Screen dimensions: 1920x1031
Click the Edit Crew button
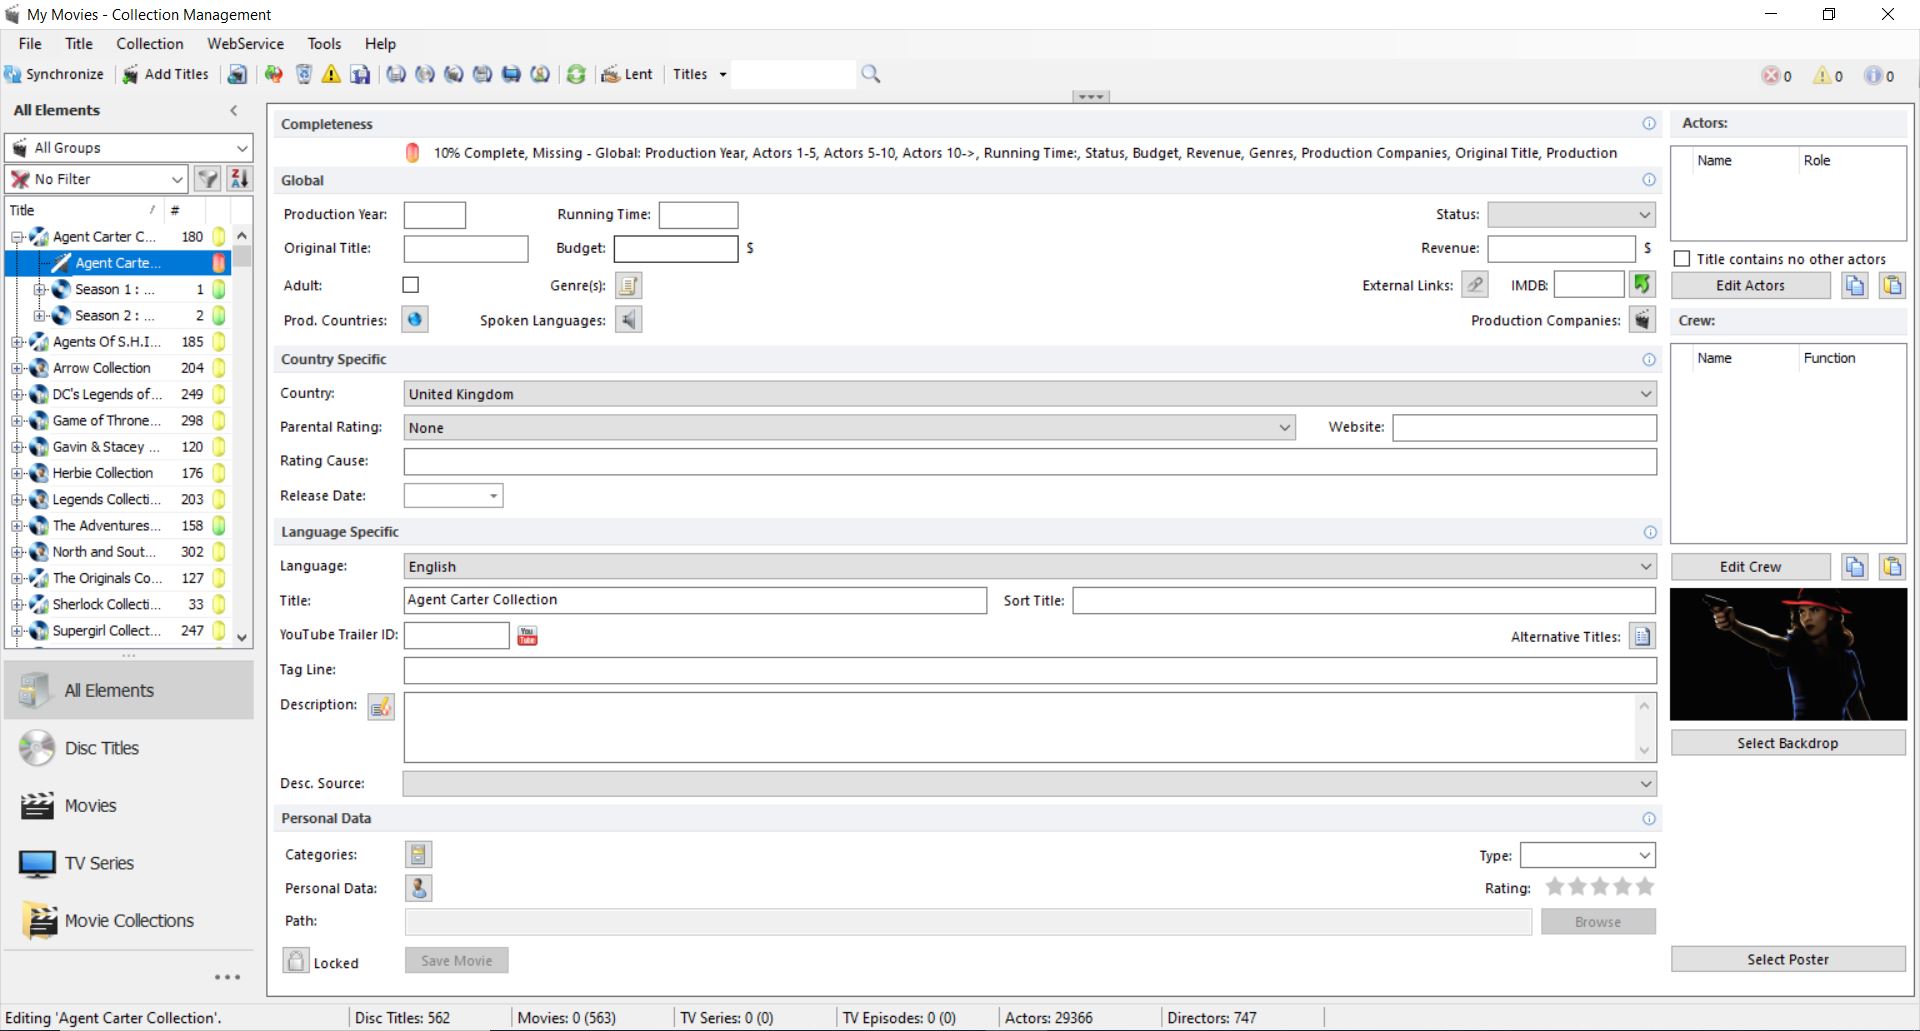(1750, 567)
